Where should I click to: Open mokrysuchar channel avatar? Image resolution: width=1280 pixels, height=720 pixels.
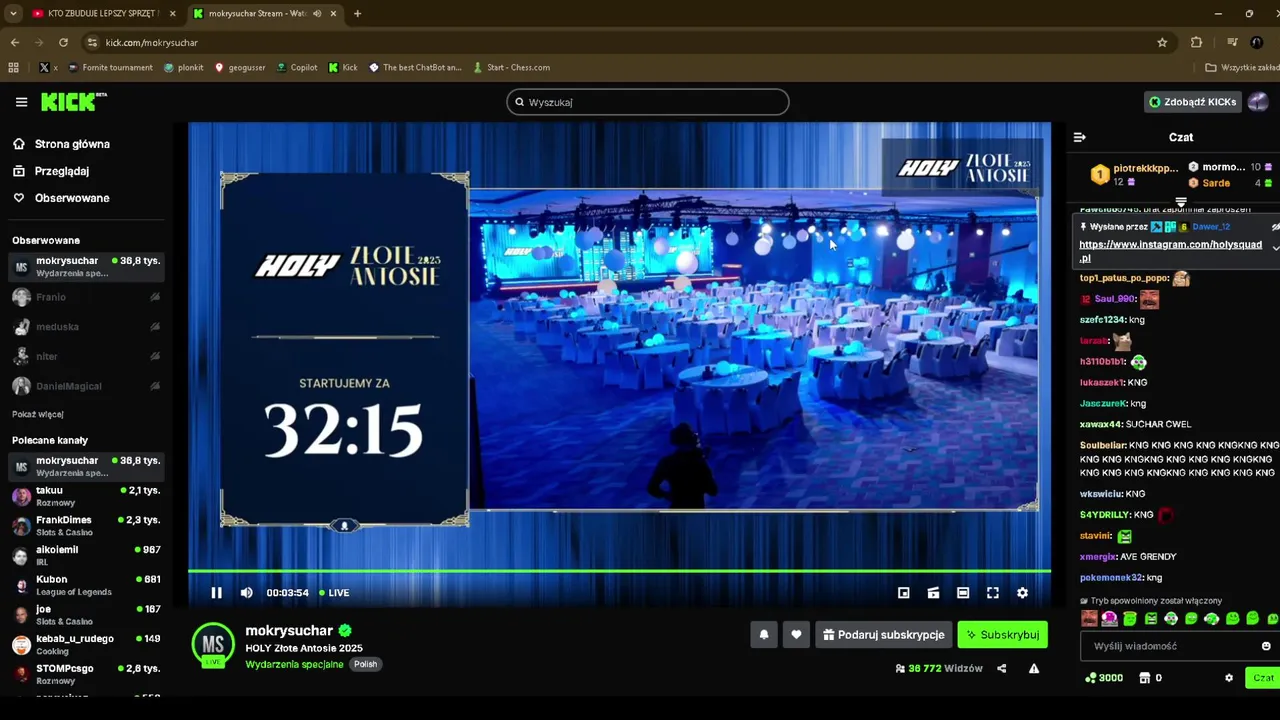[213, 645]
